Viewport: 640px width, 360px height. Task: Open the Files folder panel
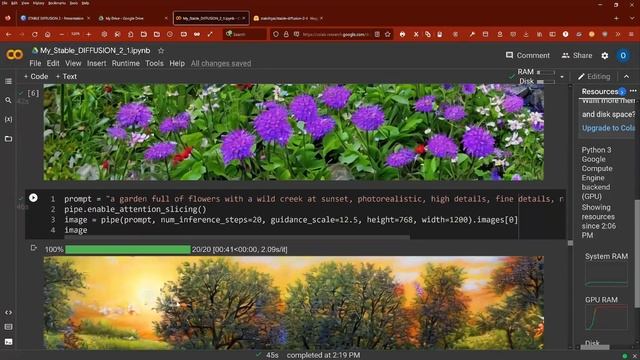[8, 139]
